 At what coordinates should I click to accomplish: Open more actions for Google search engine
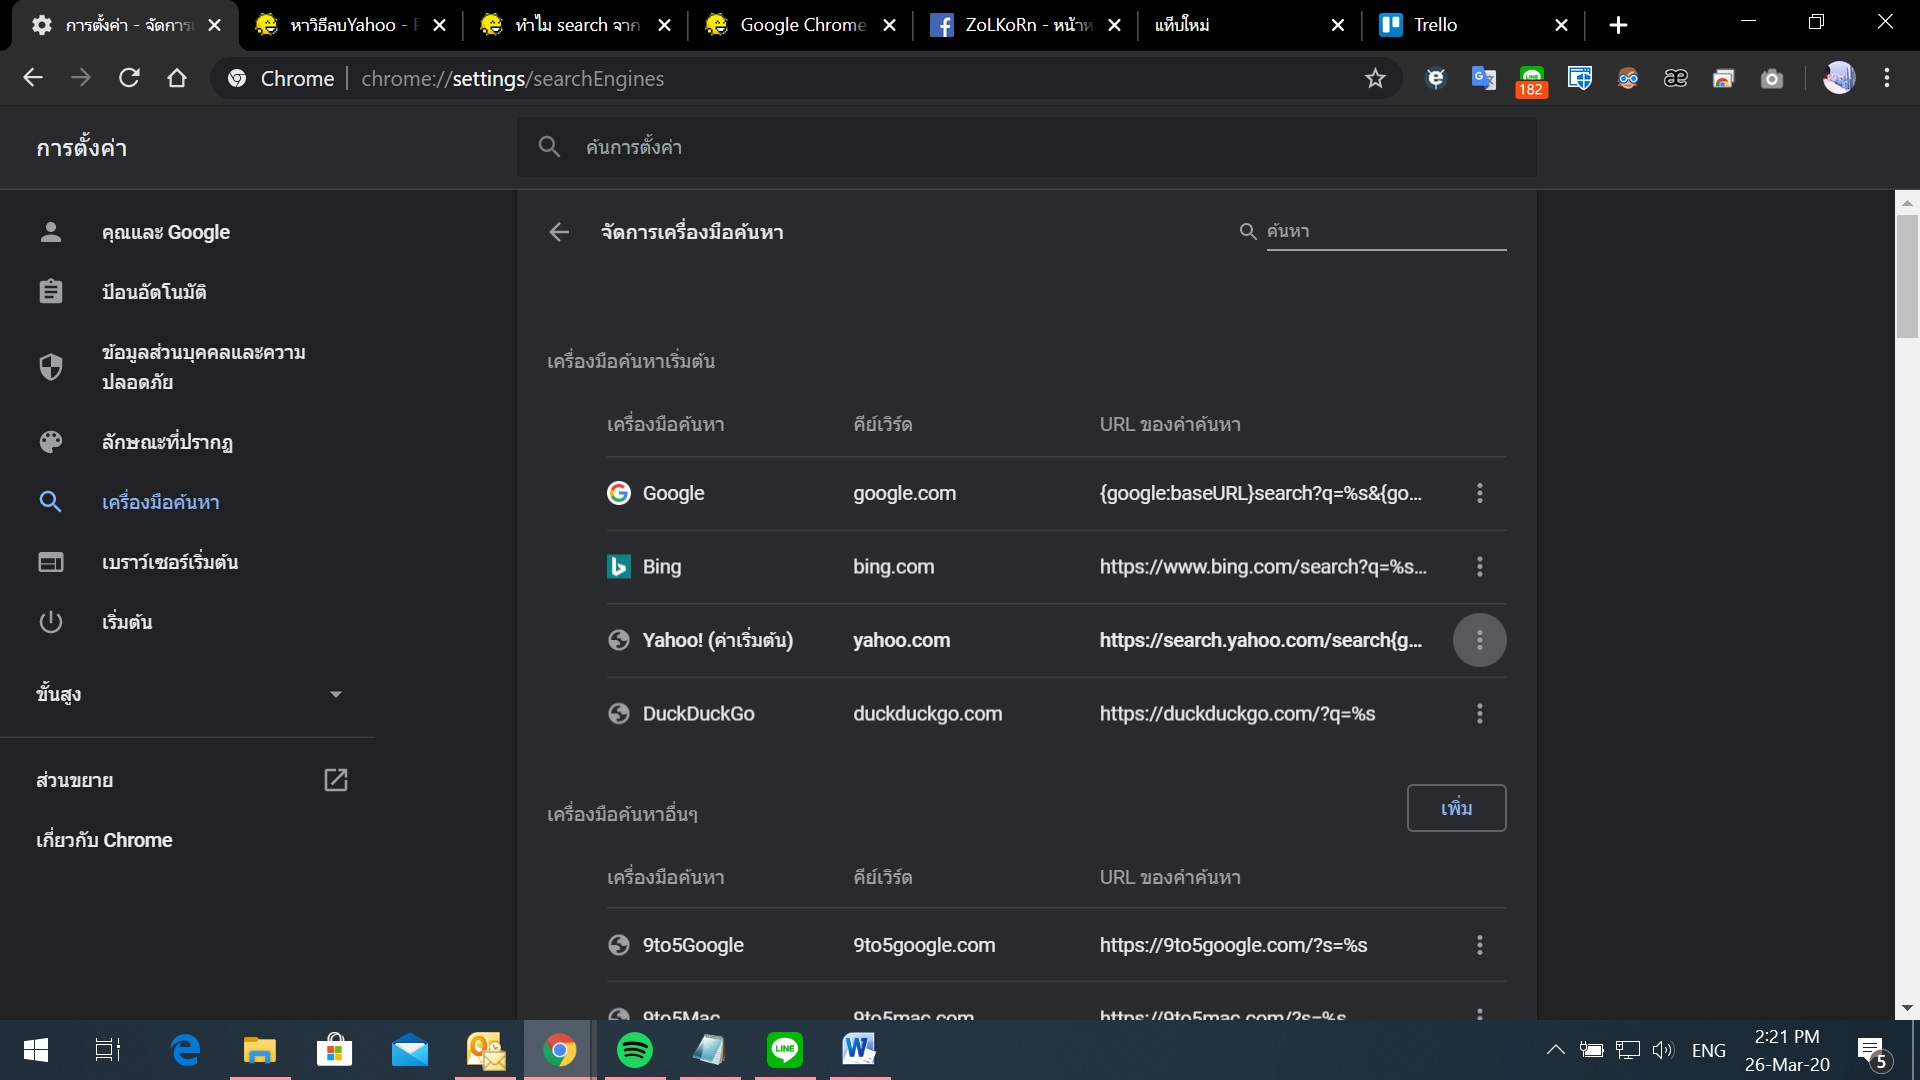tap(1479, 493)
